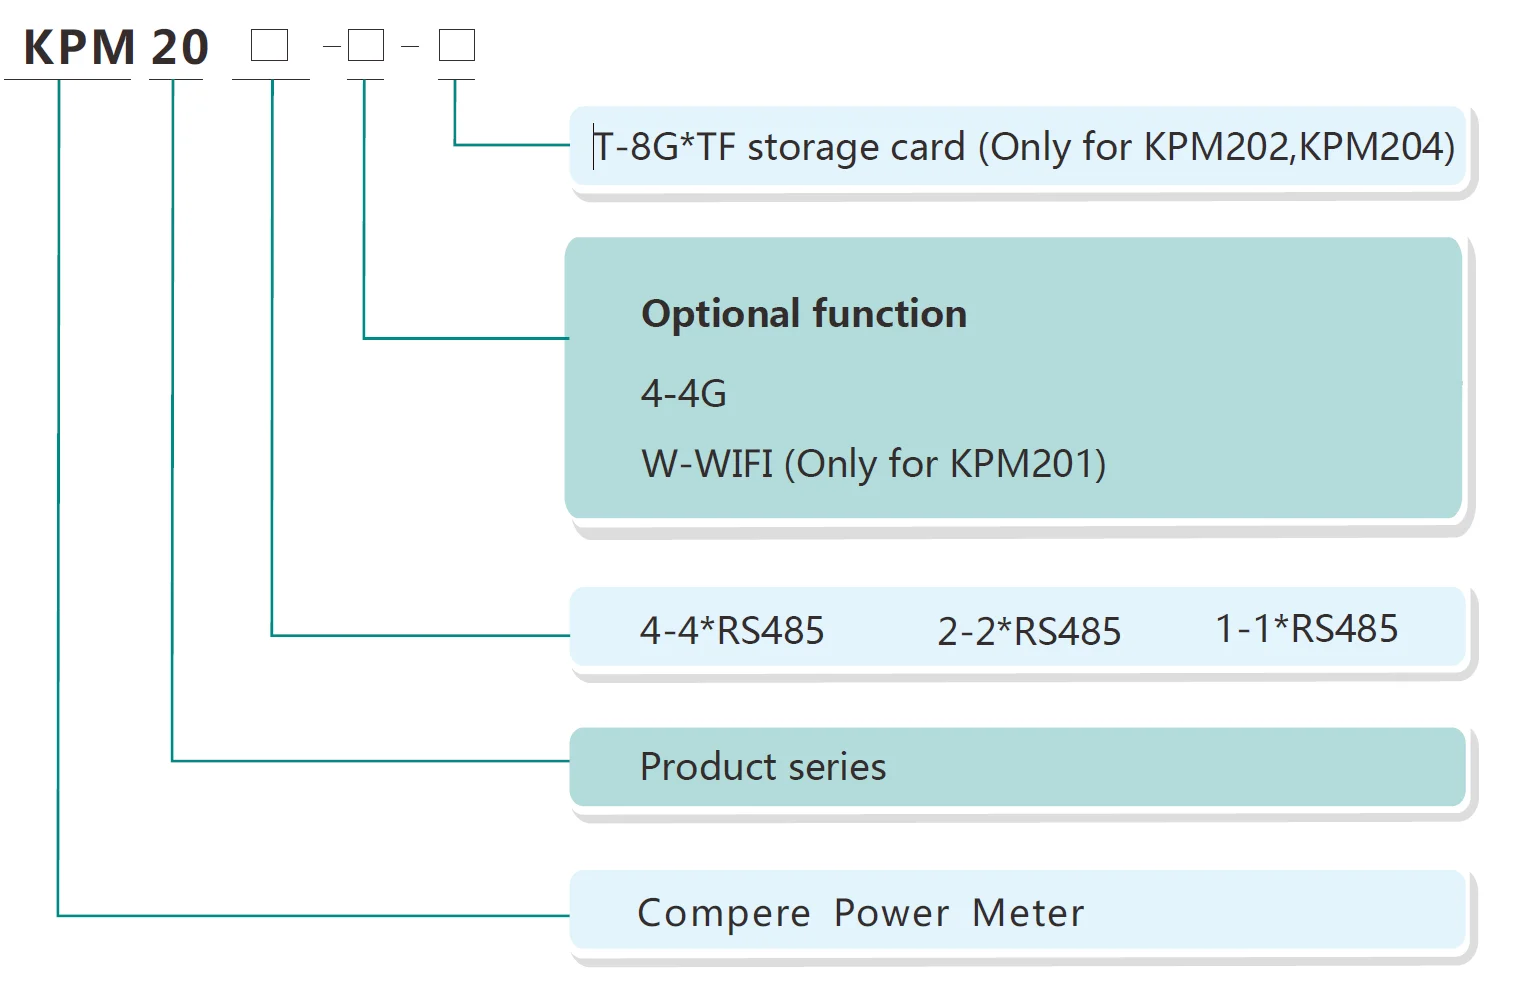Image resolution: width=1536 pixels, height=986 pixels.
Task: Choose the 2-2*RS485 option
Action: click(1029, 632)
